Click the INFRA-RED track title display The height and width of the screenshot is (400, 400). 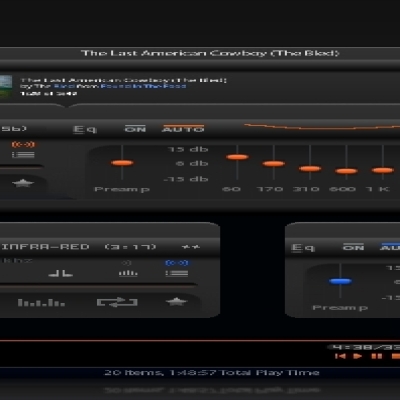(x=45, y=247)
